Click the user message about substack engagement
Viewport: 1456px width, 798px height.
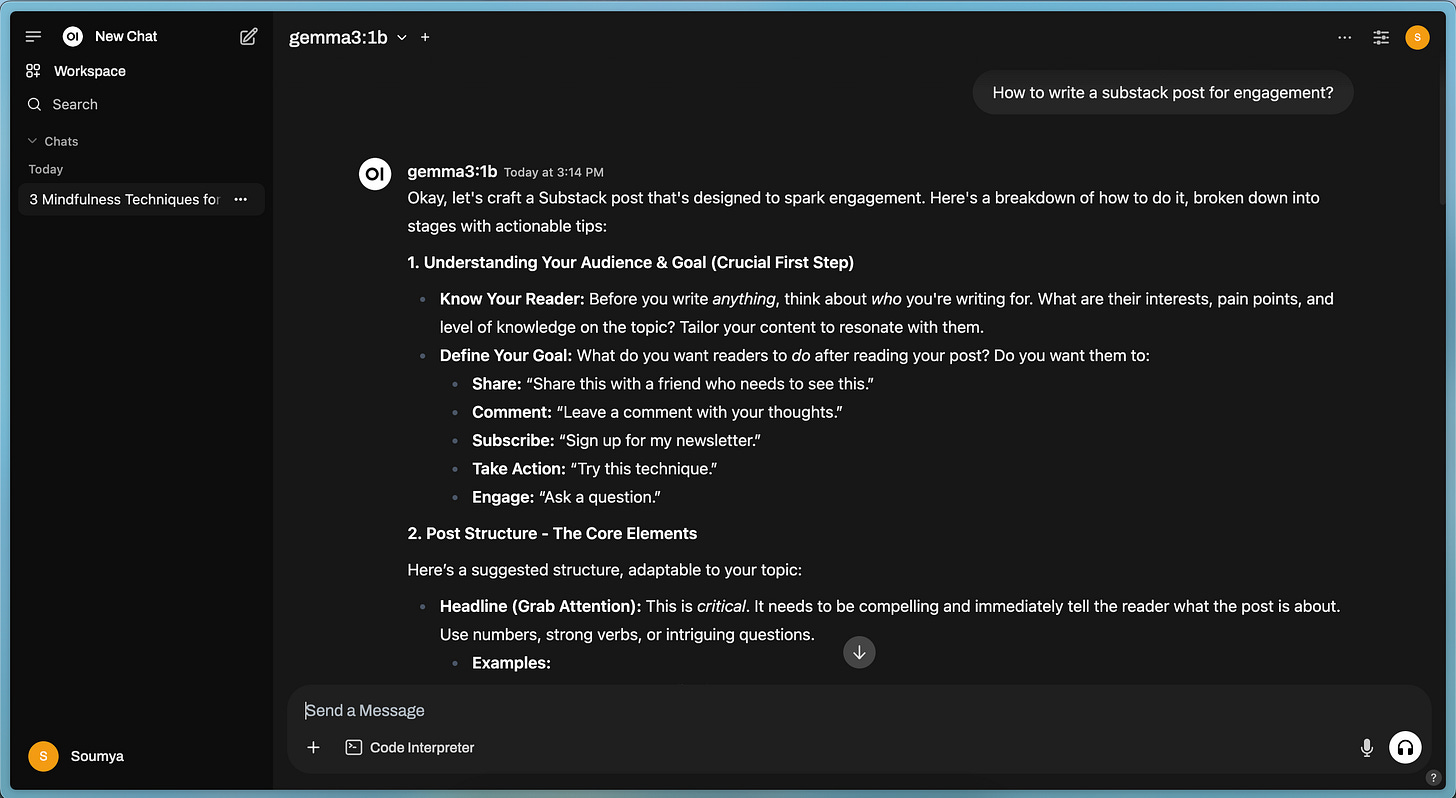pos(1163,92)
